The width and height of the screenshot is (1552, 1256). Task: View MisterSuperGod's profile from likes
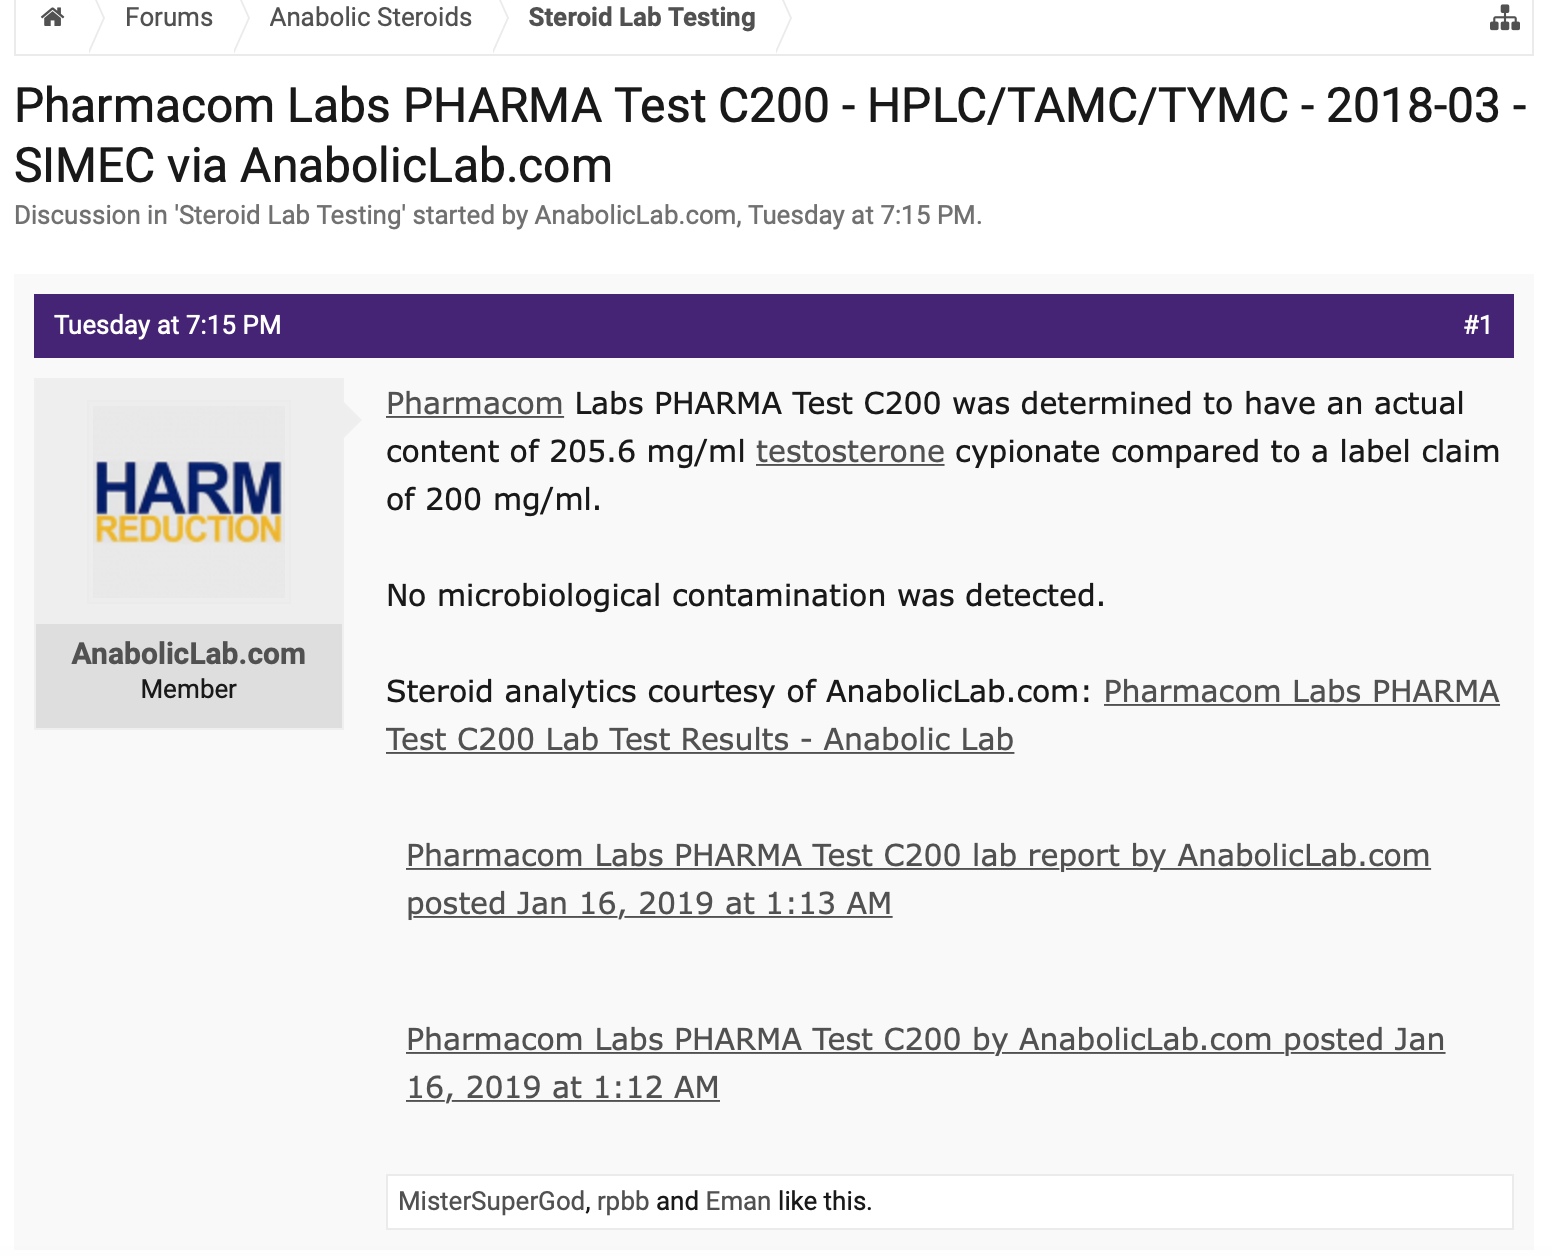pyautogui.click(x=491, y=1201)
